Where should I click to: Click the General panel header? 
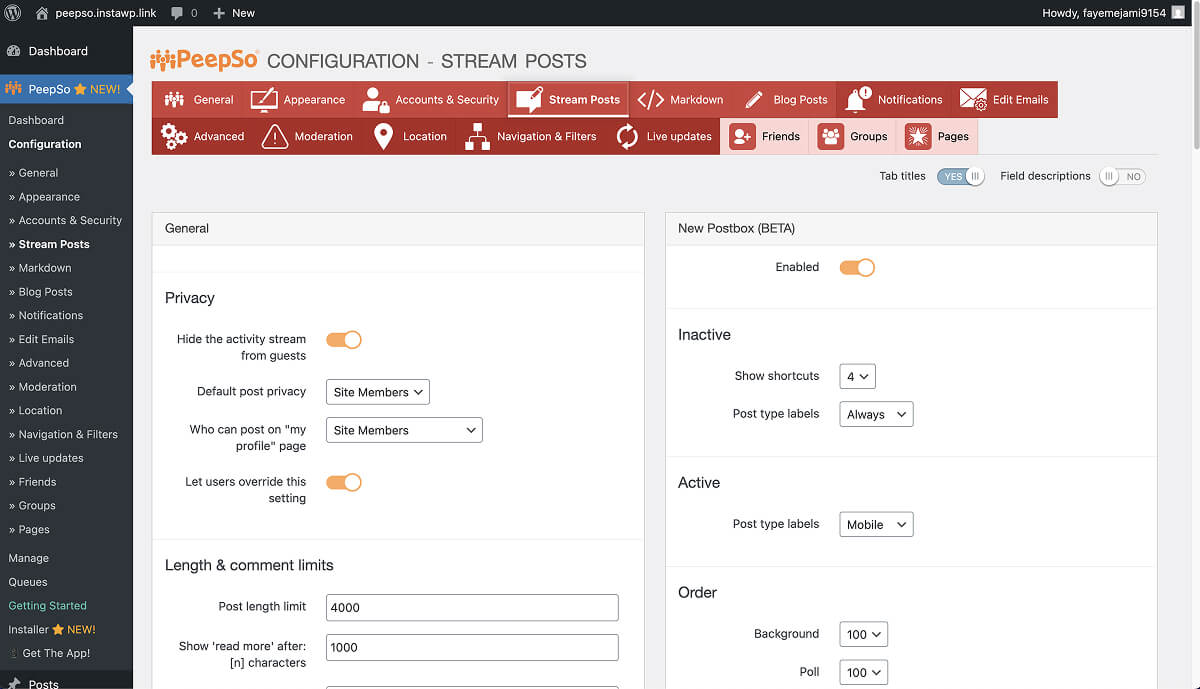coord(398,228)
